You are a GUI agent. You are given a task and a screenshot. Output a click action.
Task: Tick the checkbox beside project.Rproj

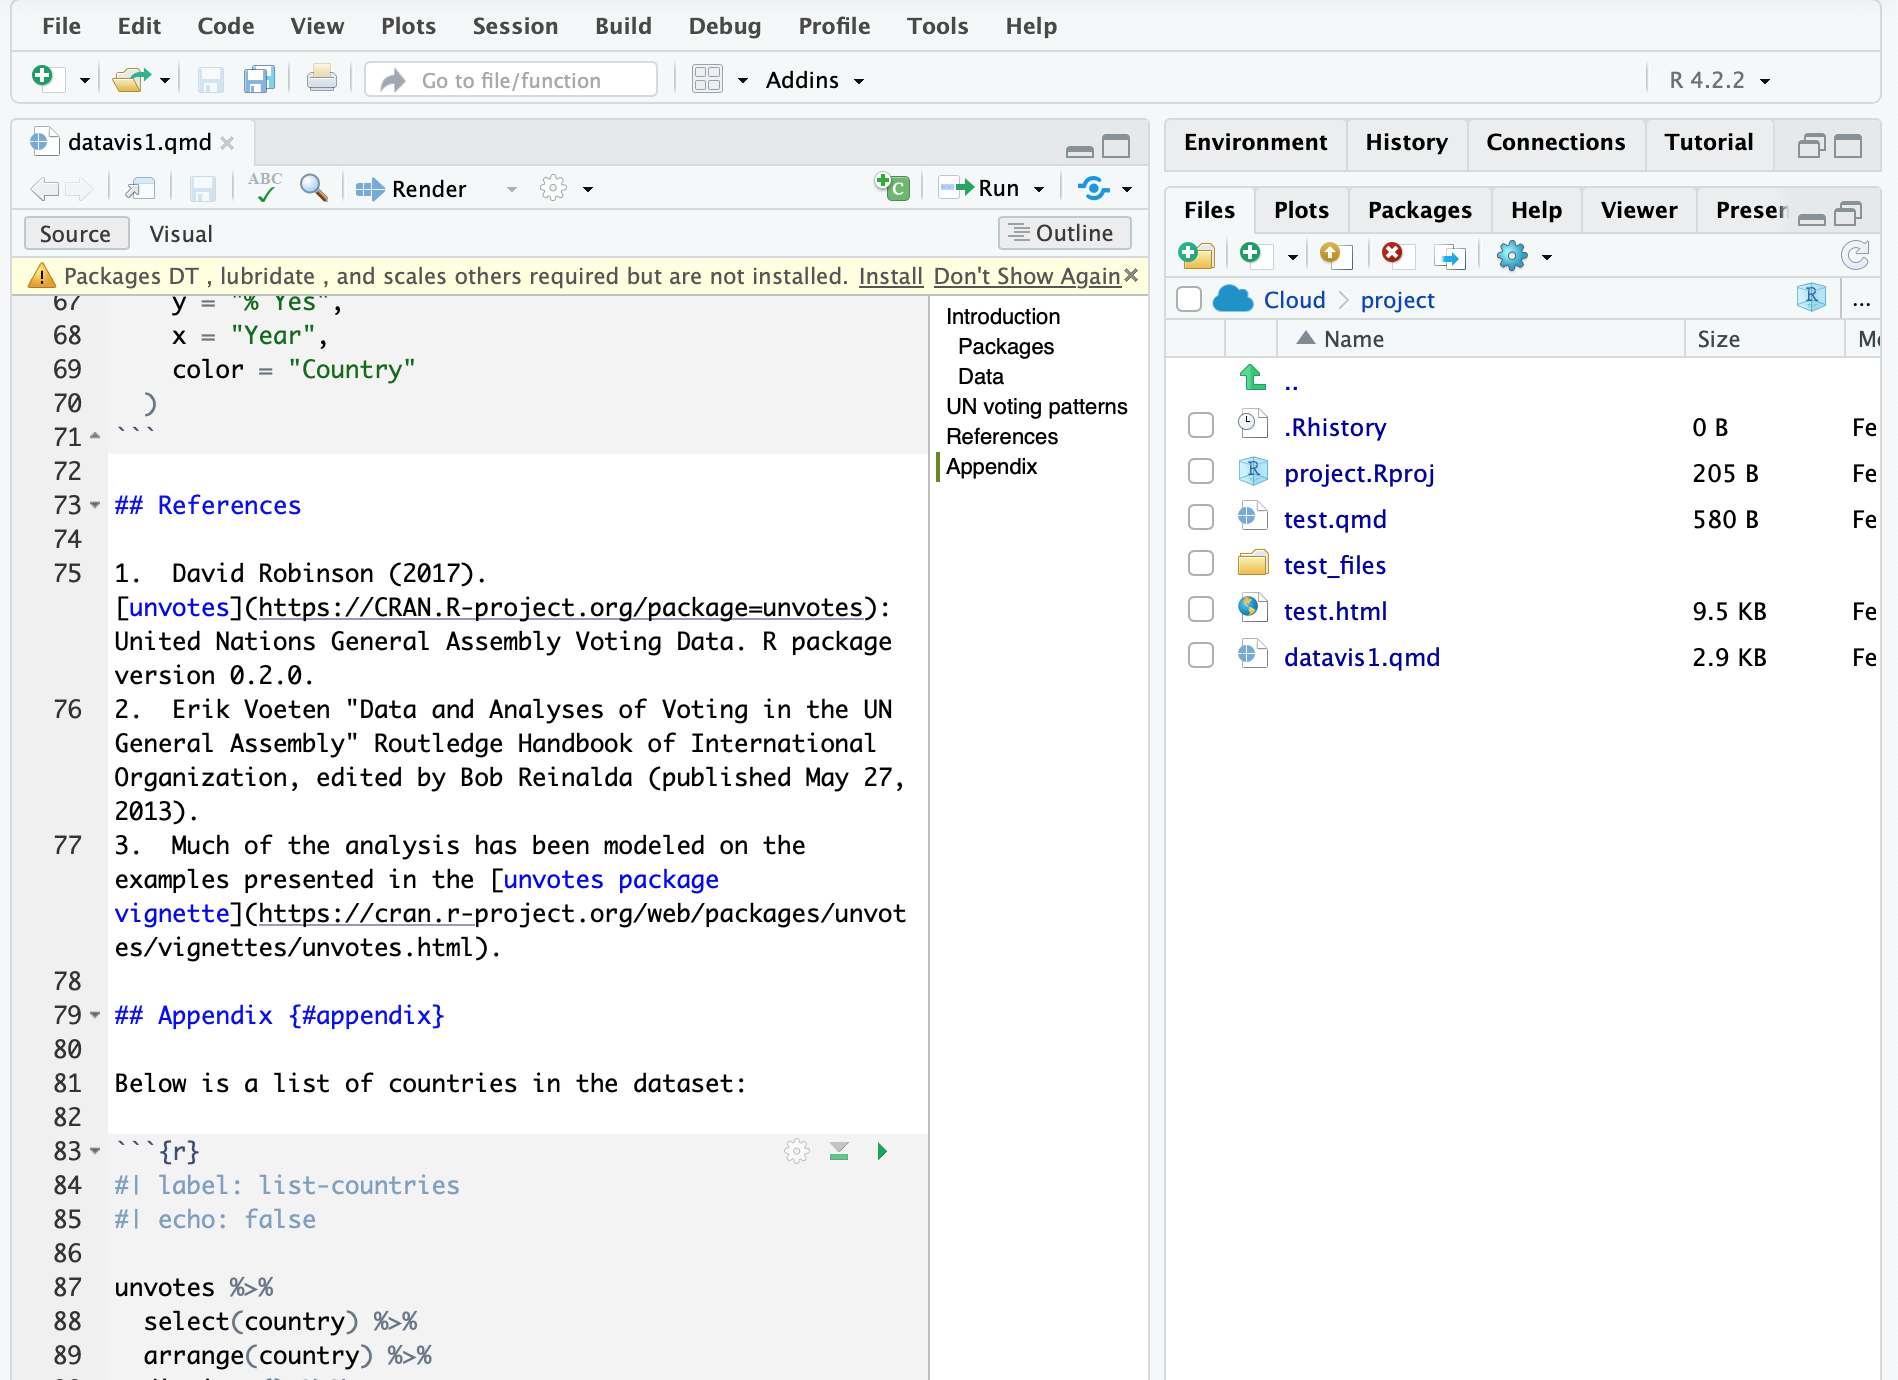[1201, 472]
